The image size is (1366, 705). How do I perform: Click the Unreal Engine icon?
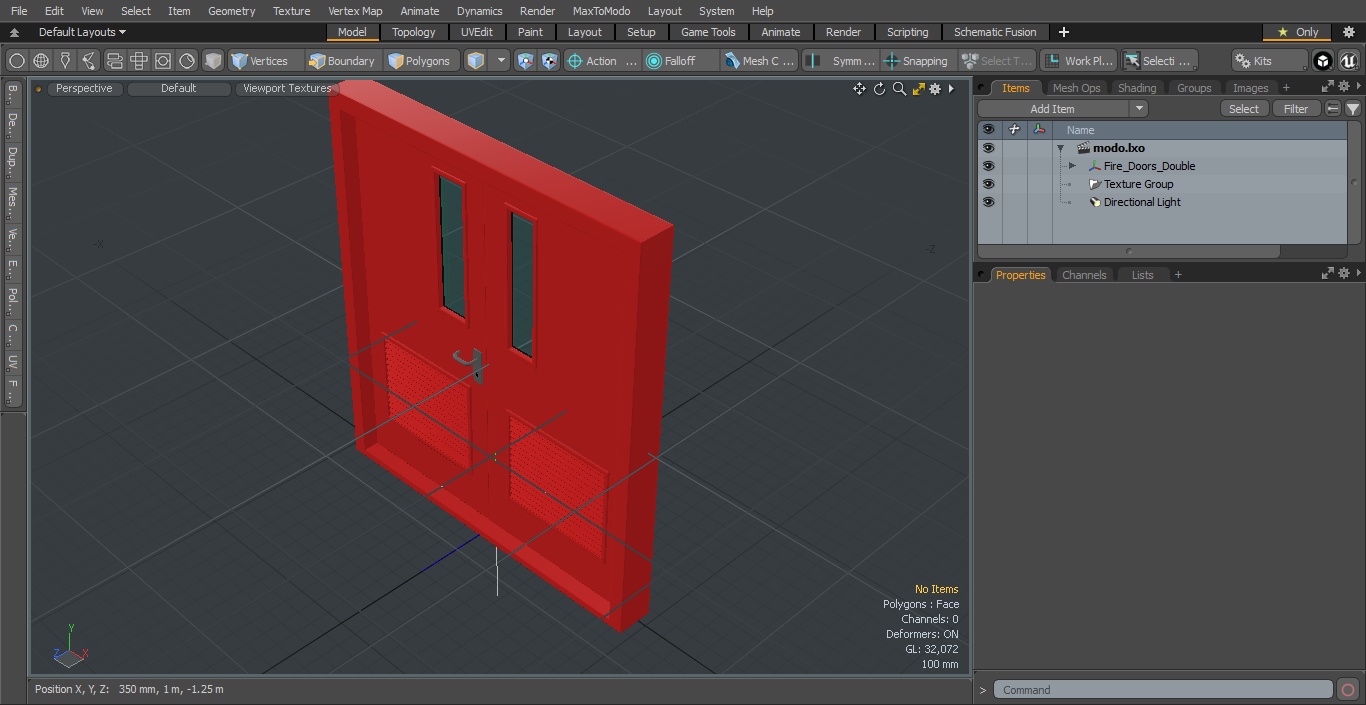pos(1349,61)
